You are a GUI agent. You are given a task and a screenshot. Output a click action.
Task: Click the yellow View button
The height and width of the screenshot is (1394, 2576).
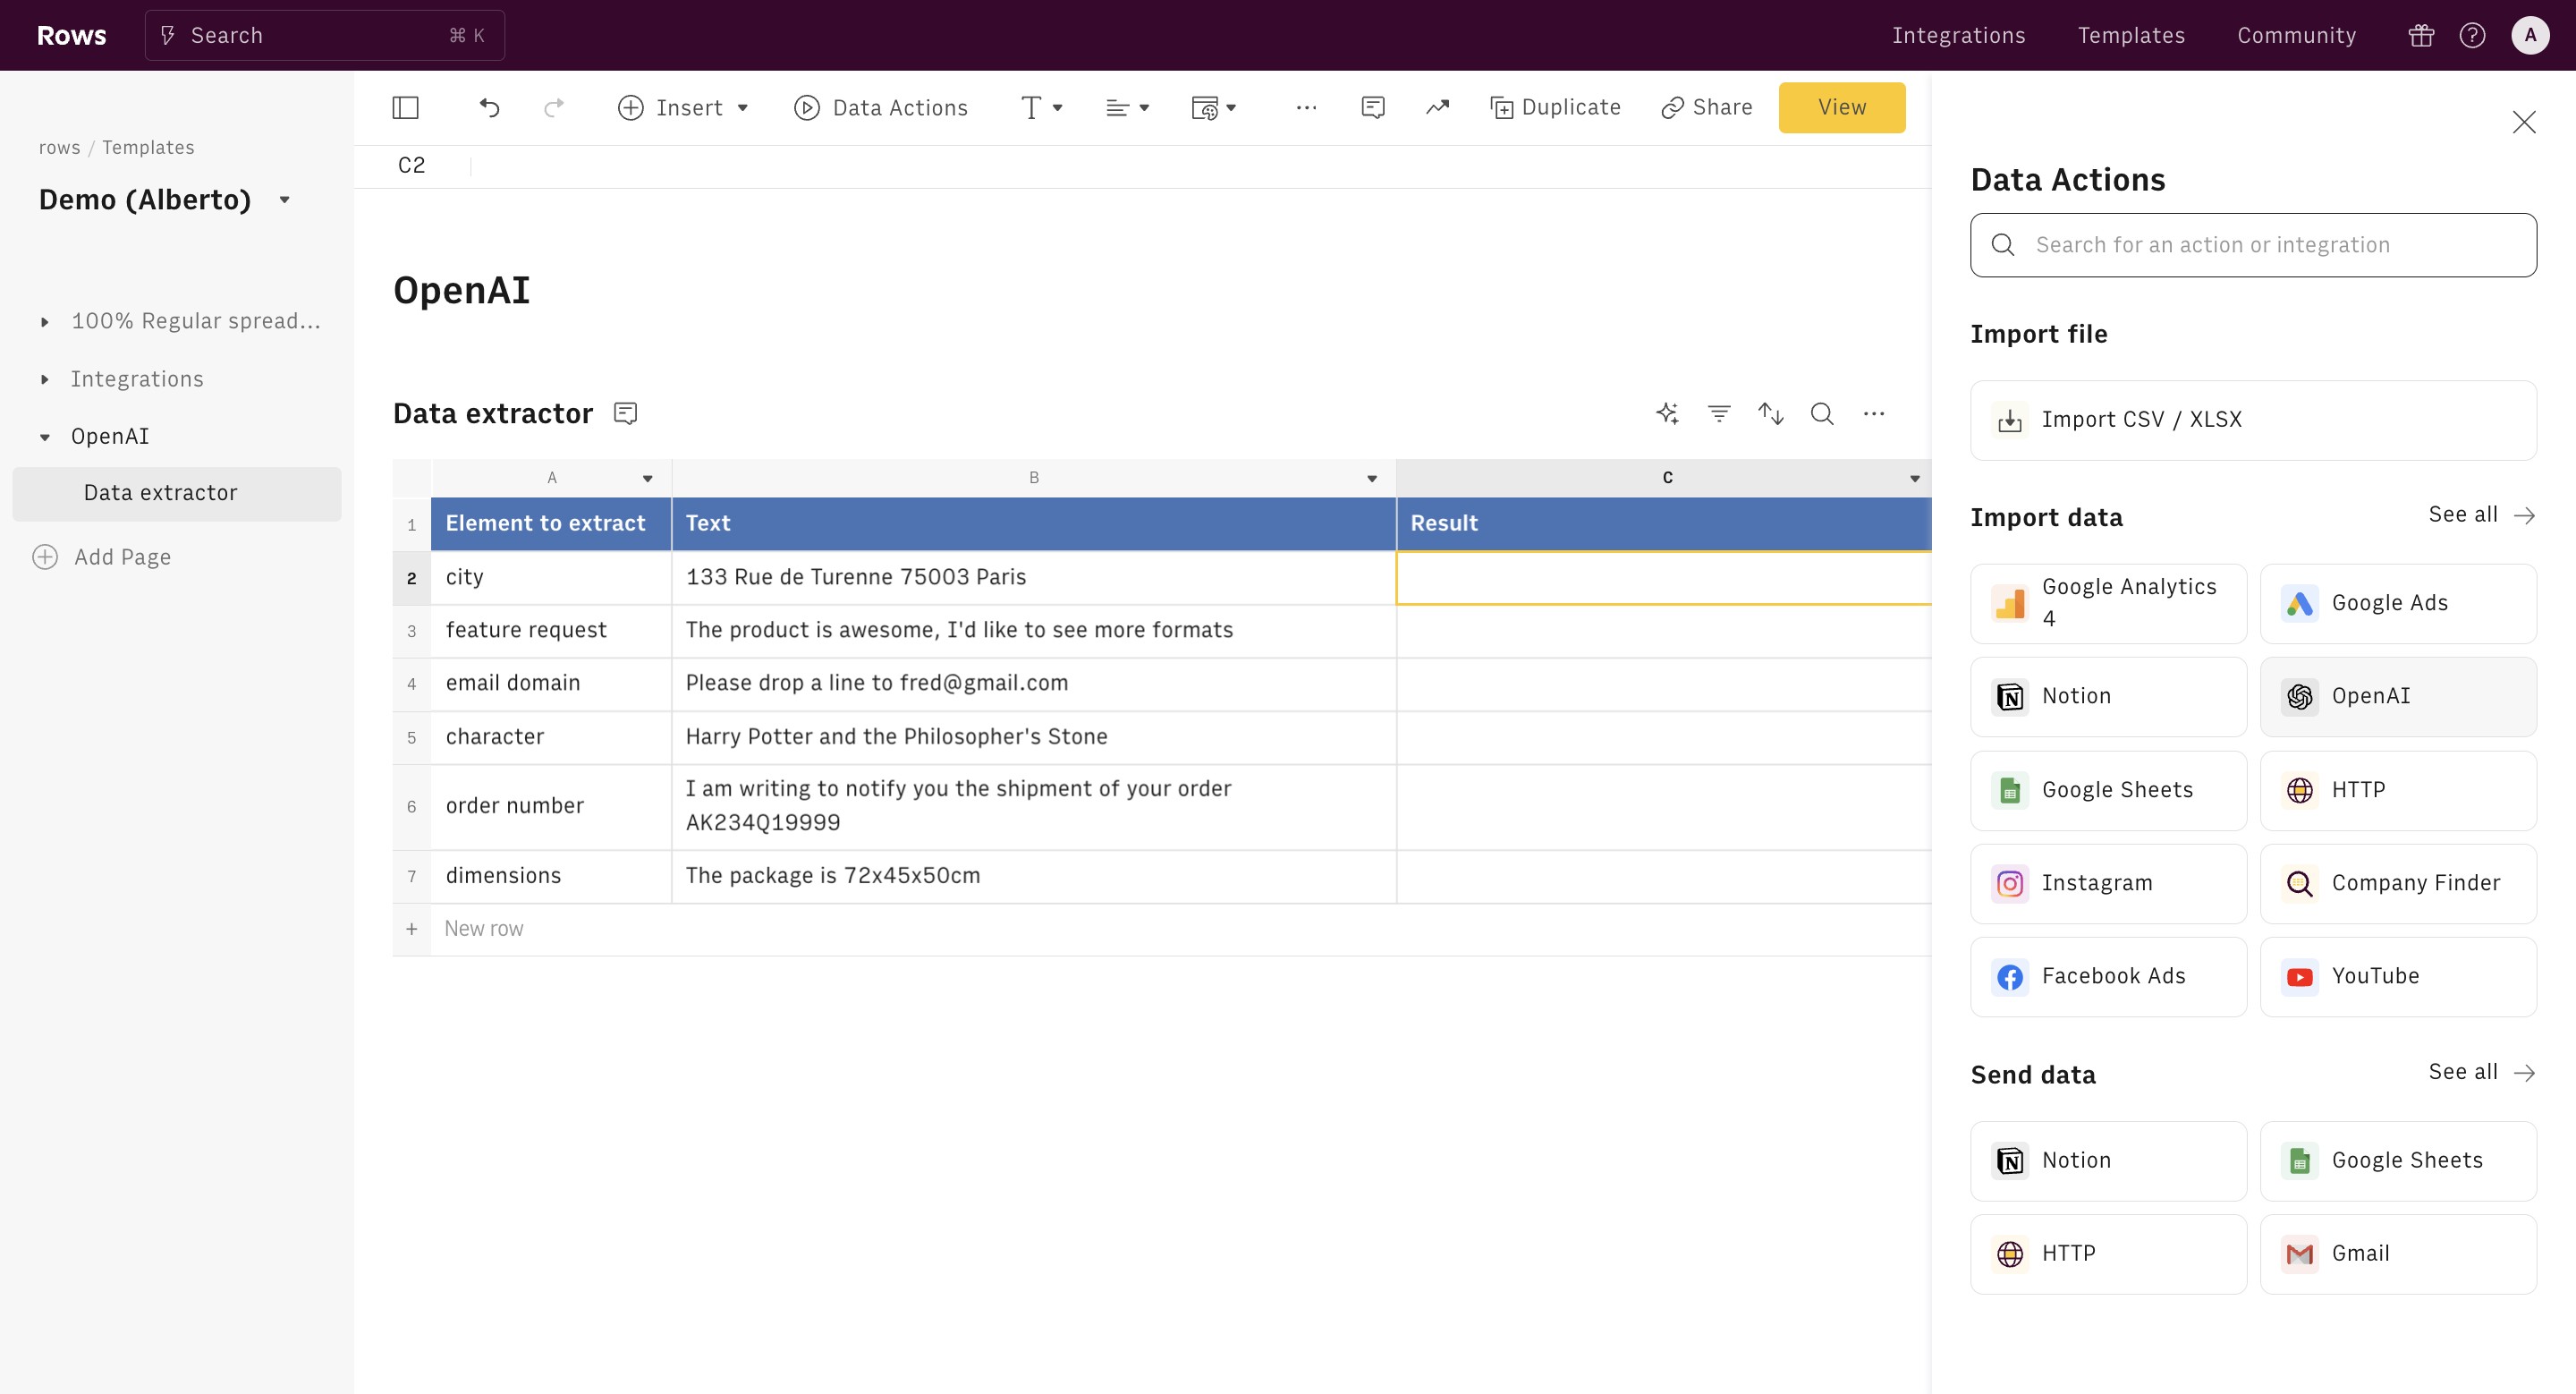(1841, 108)
